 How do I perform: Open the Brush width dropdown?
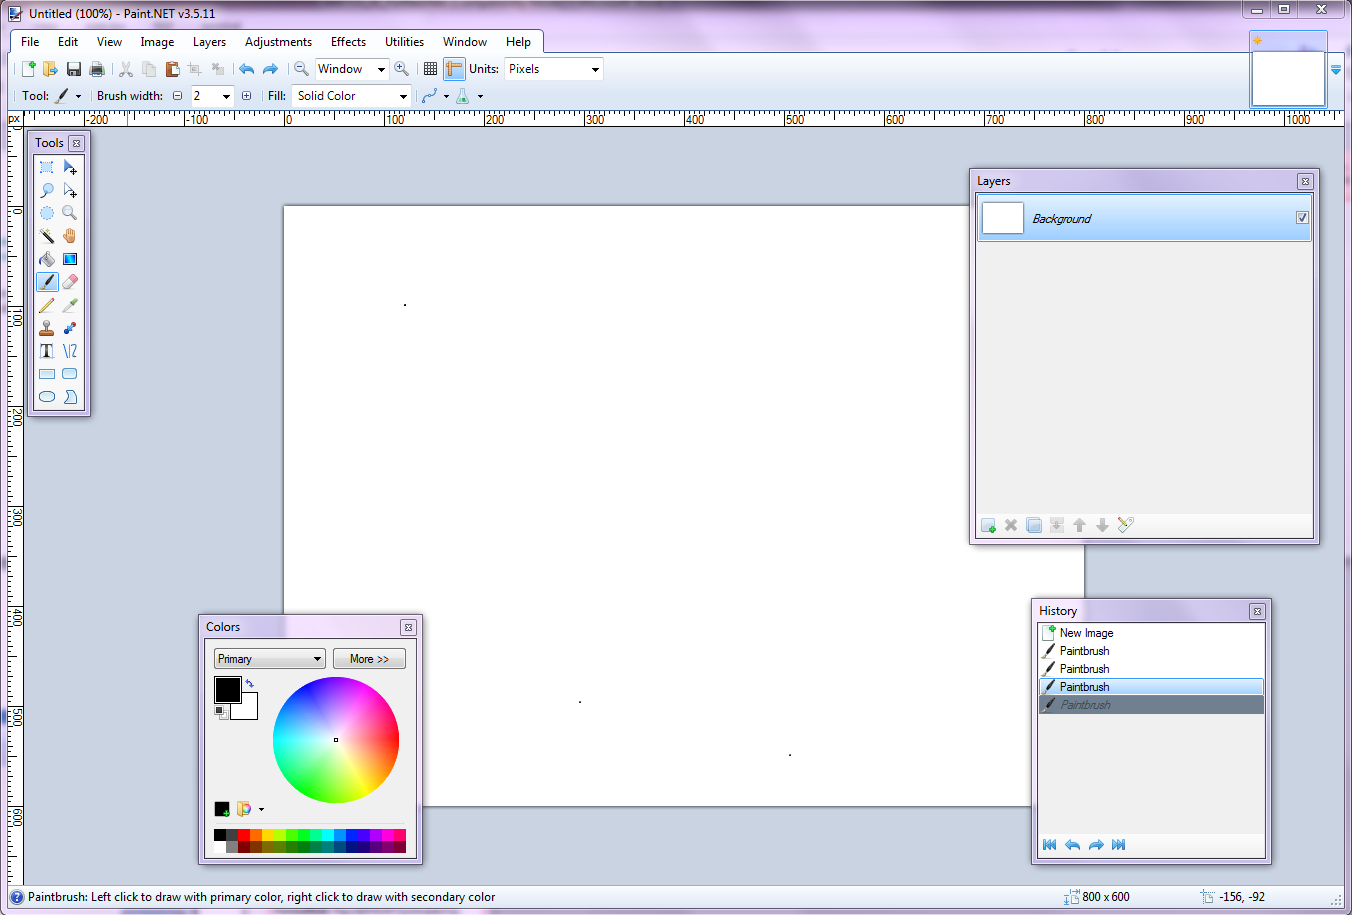pos(227,96)
